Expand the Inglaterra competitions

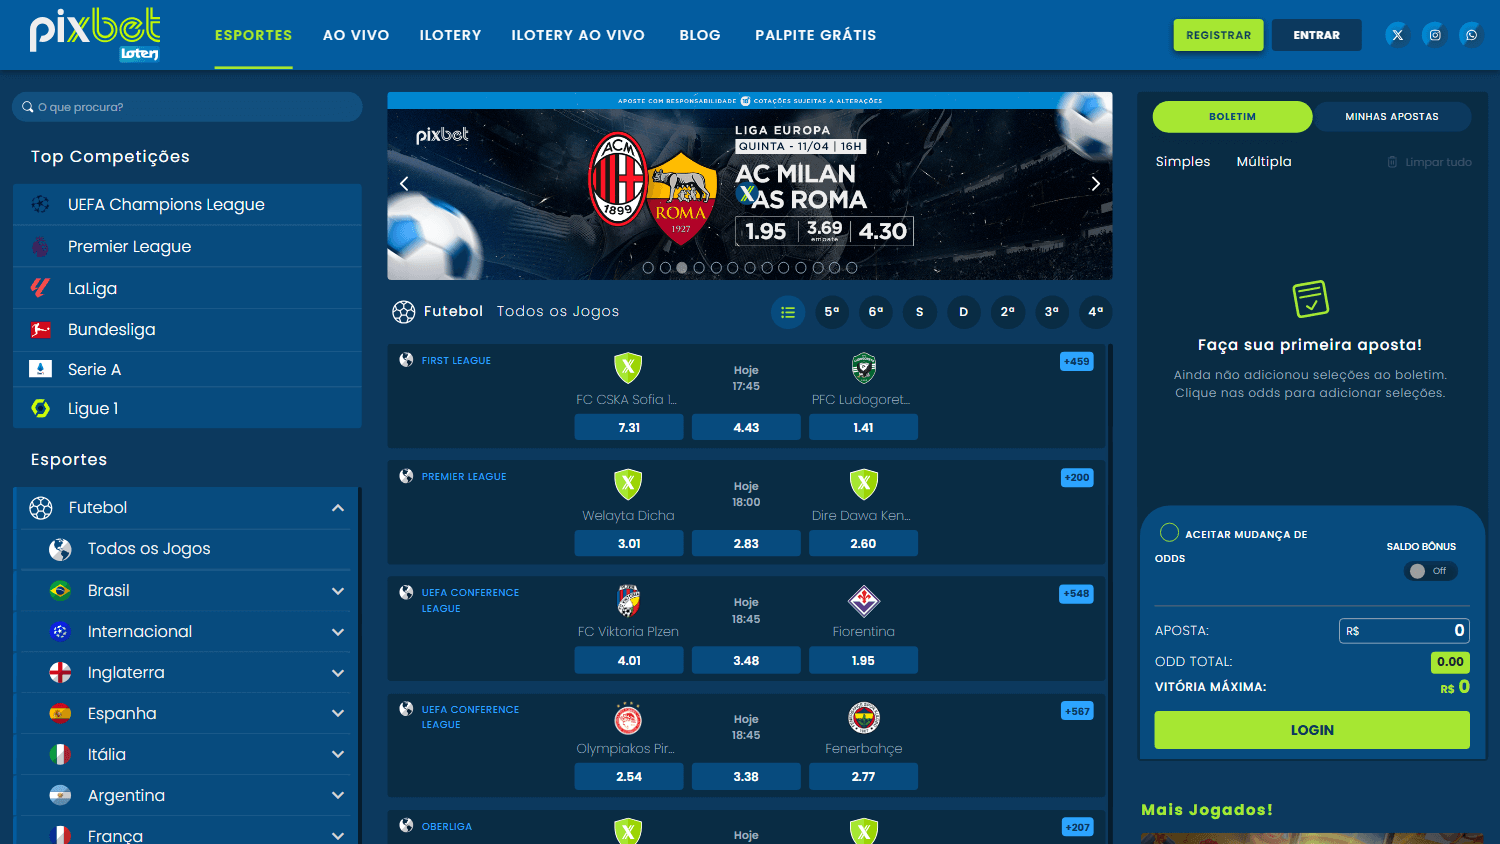pyautogui.click(x=338, y=673)
